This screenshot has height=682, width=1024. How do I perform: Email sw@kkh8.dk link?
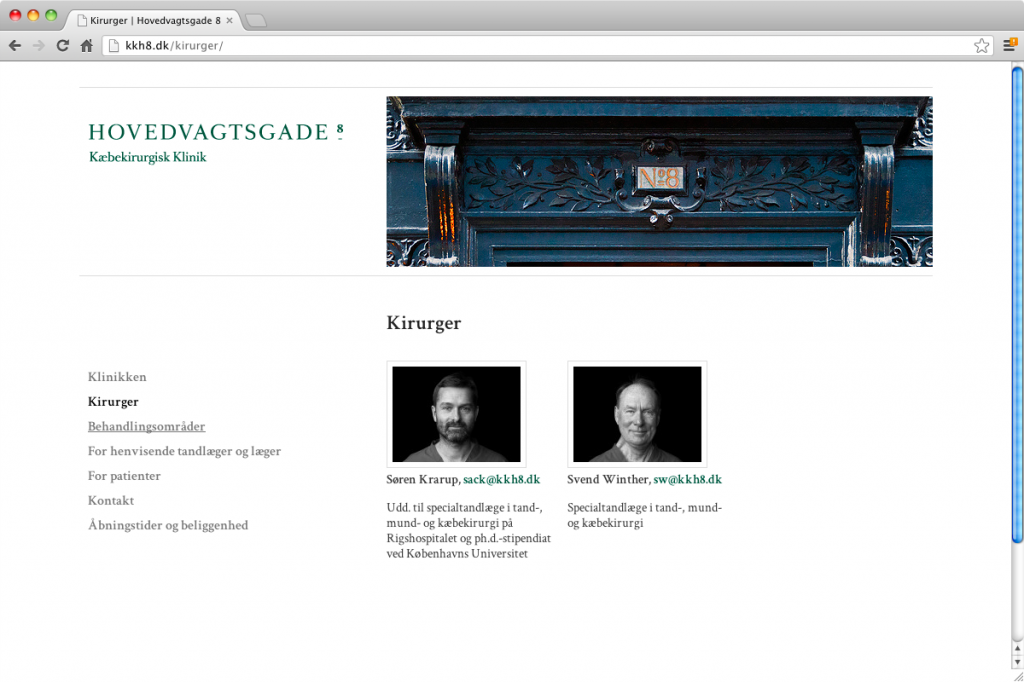(688, 479)
